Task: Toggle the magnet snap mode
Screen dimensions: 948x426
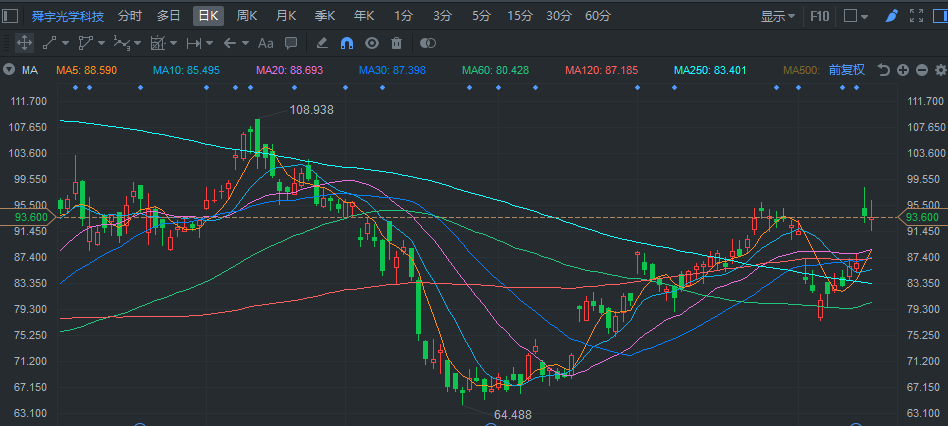Action: (x=347, y=43)
